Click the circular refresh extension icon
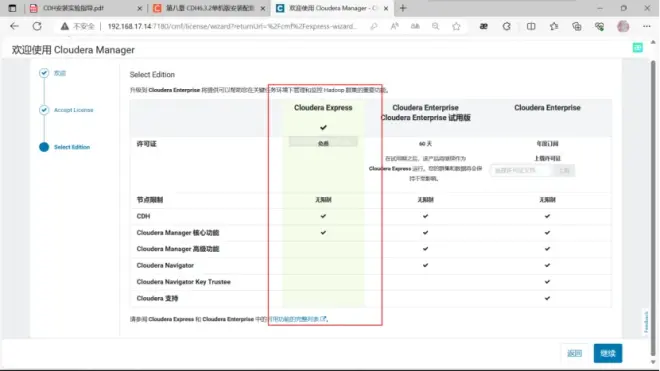This screenshot has height=371, width=660. pos(506,26)
